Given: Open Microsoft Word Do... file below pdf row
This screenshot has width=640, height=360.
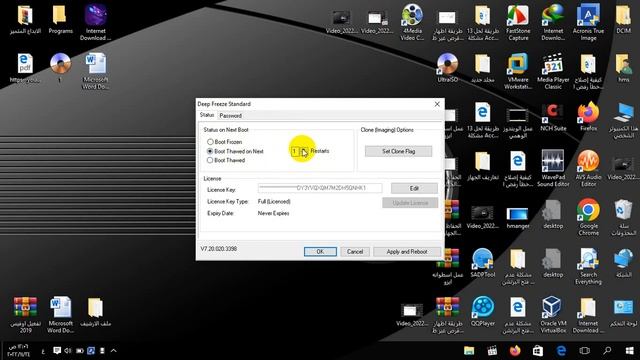Looking at the screenshot, I should coord(96,71).
